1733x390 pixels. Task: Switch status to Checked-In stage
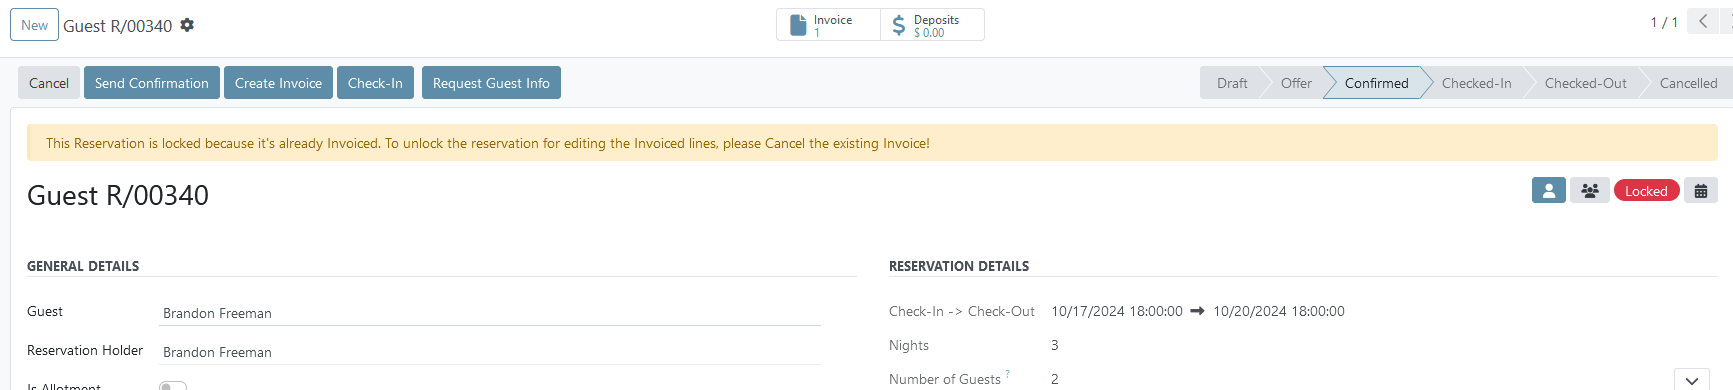coord(1476,83)
